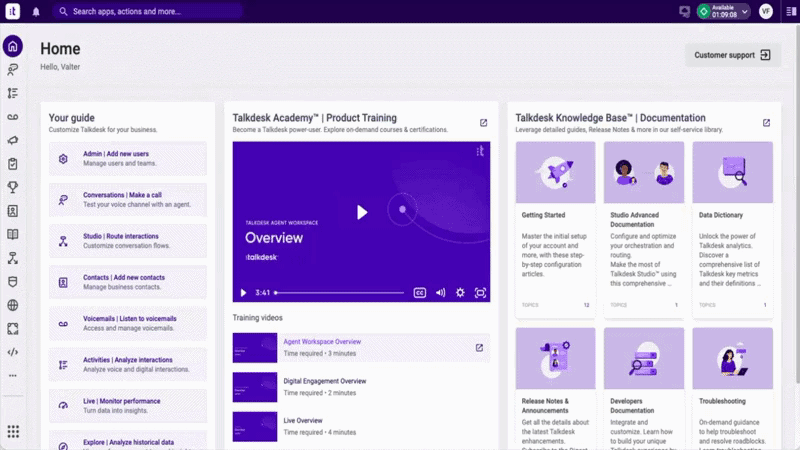Open open-book icon in left sidebar
This screenshot has width=800, height=450.
[13, 234]
